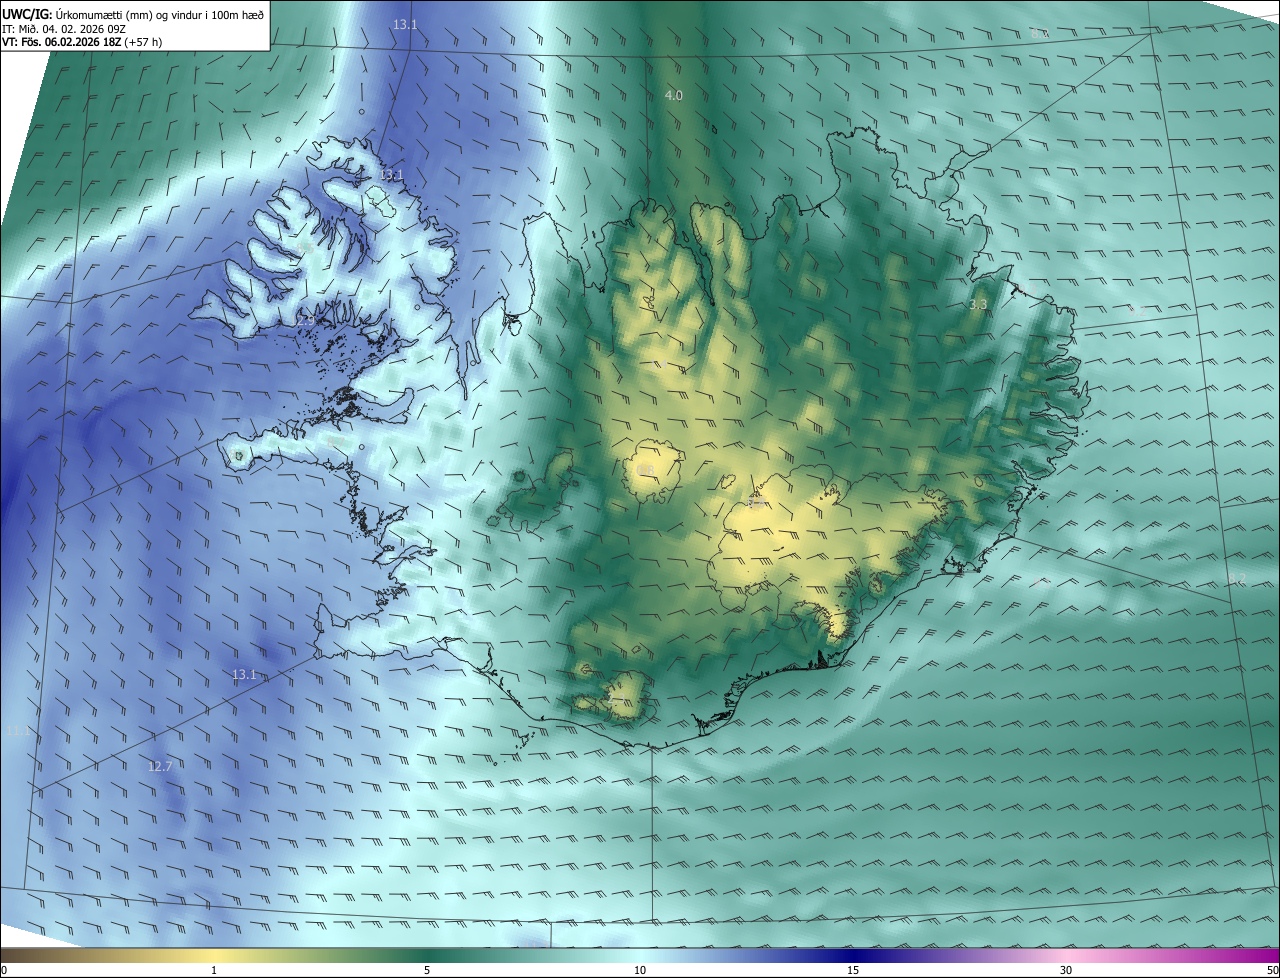Pick the light pink segment of the color bar
The image size is (1280, 978).
point(1066,955)
